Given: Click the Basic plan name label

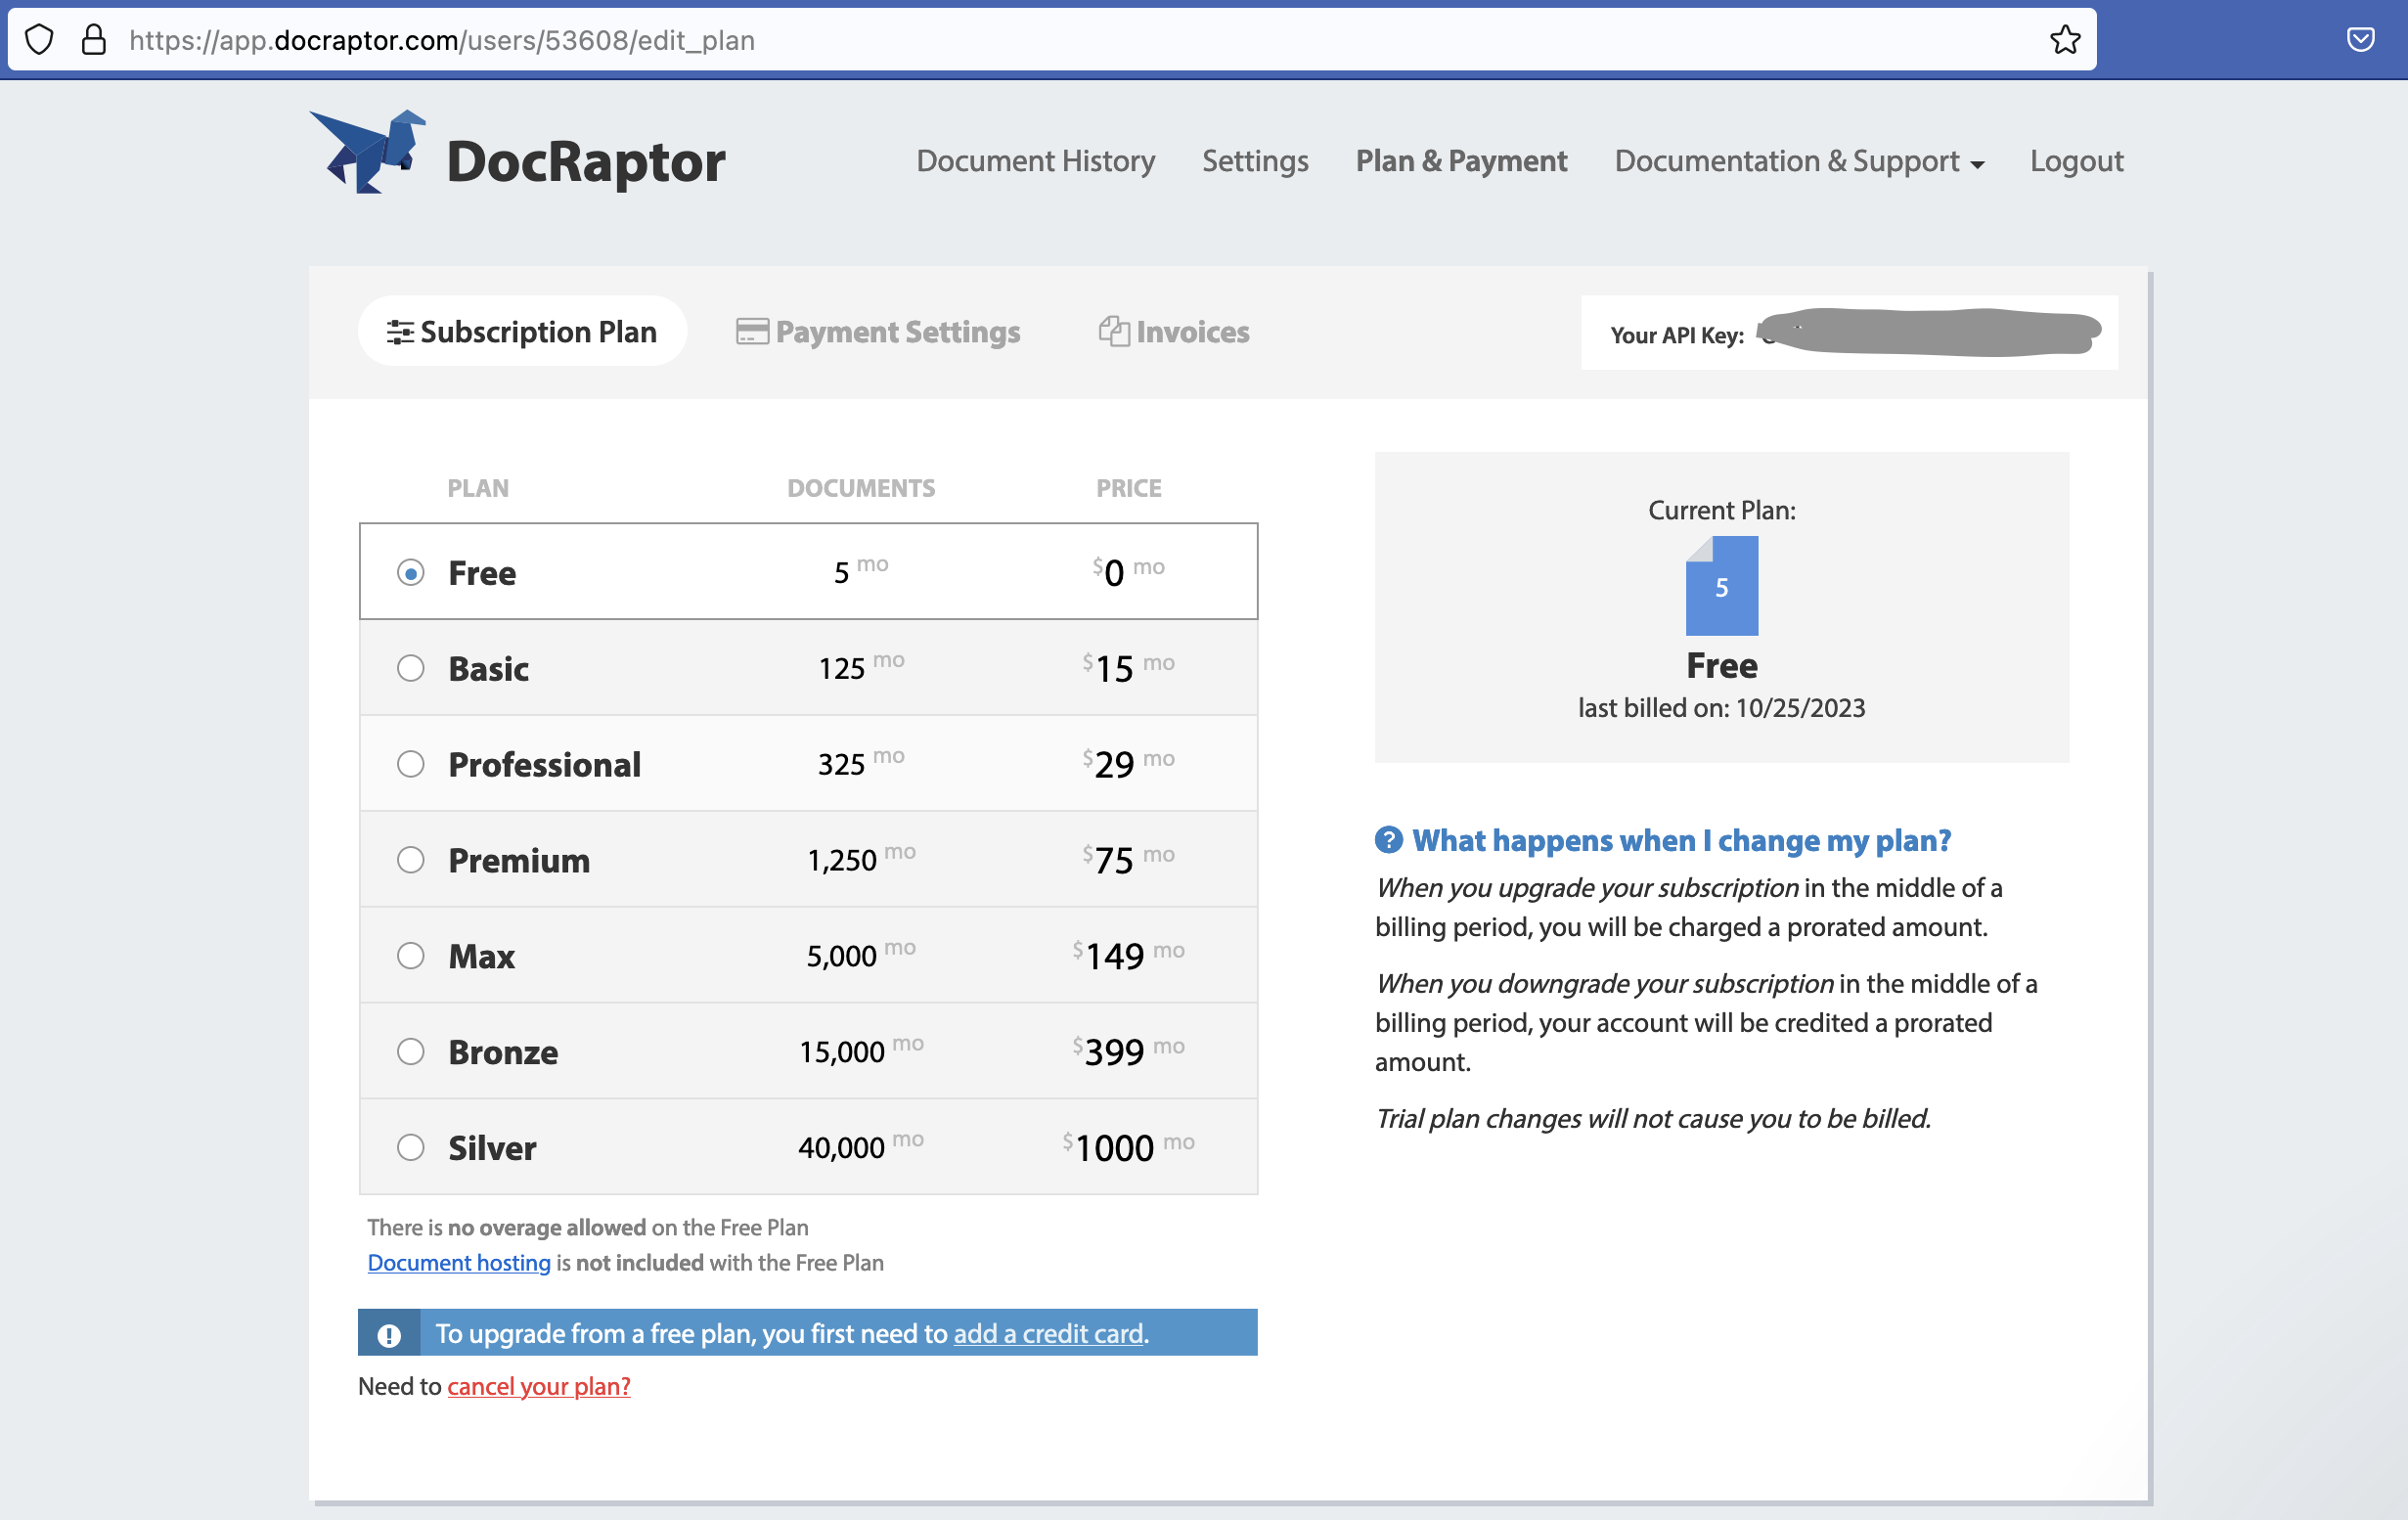Looking at the screenshot, I should 488,668.
